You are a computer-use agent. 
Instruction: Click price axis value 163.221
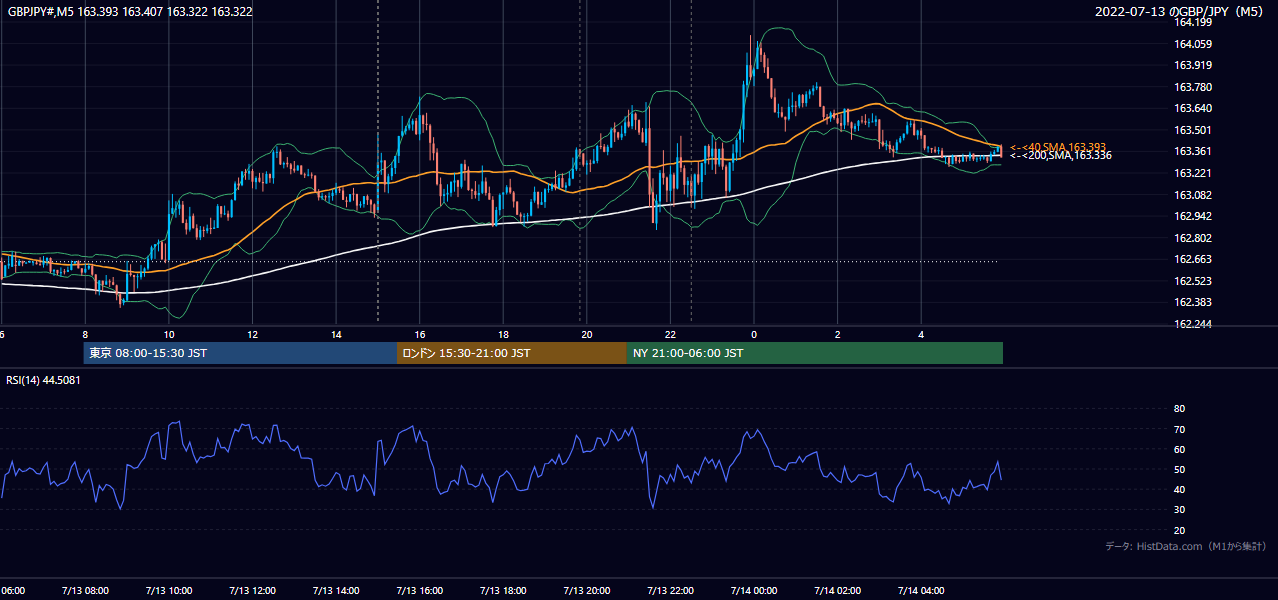click(x=1193, y=173)
